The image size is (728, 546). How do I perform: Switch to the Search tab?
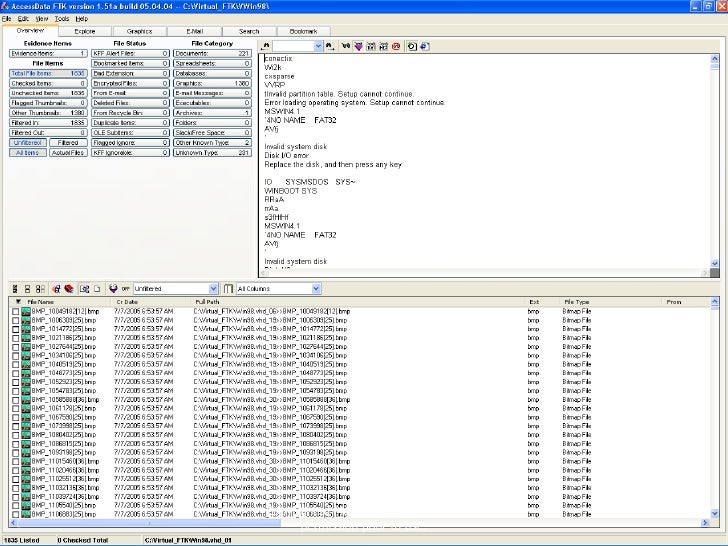click(249, 32)
